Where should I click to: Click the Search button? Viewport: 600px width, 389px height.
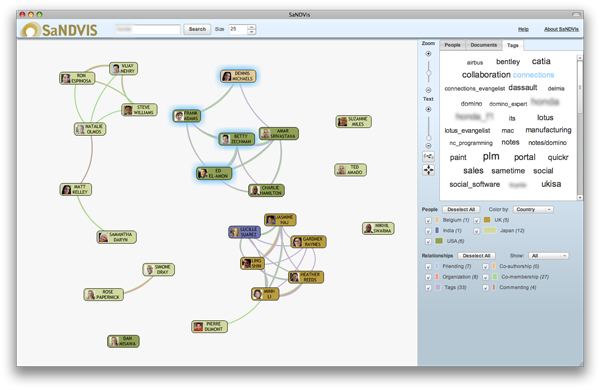pyautogui.click(x=197, y=29)
